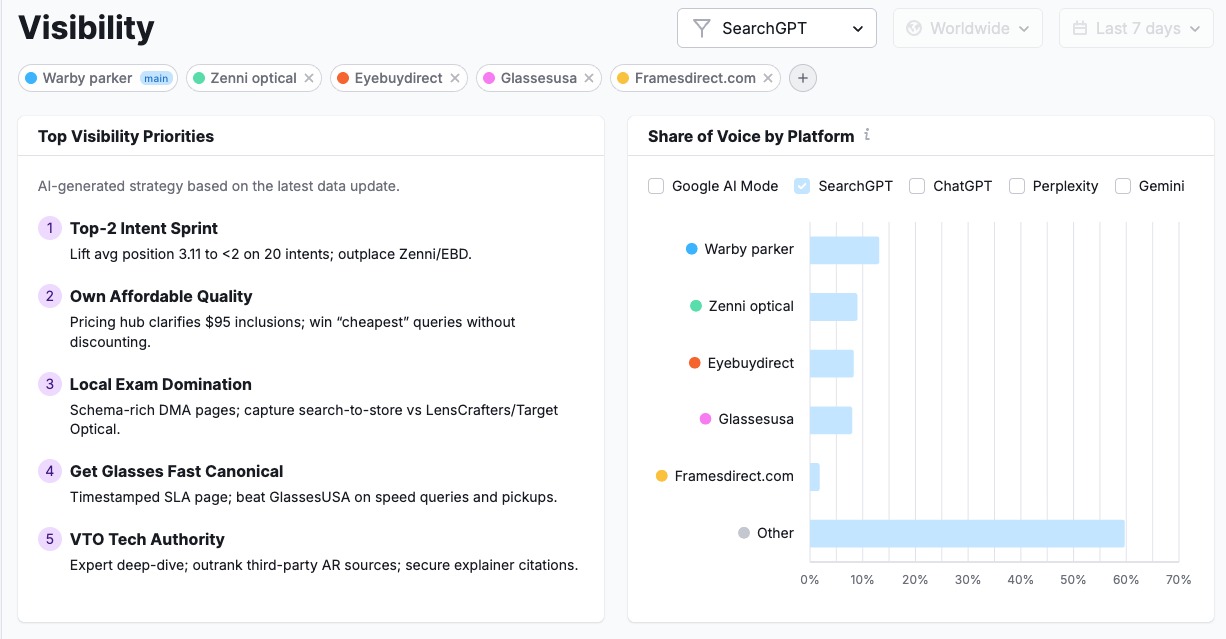Click the yellow Framesdirect.com chart legend dot
1226x639 pixels.
coord(662,476)
